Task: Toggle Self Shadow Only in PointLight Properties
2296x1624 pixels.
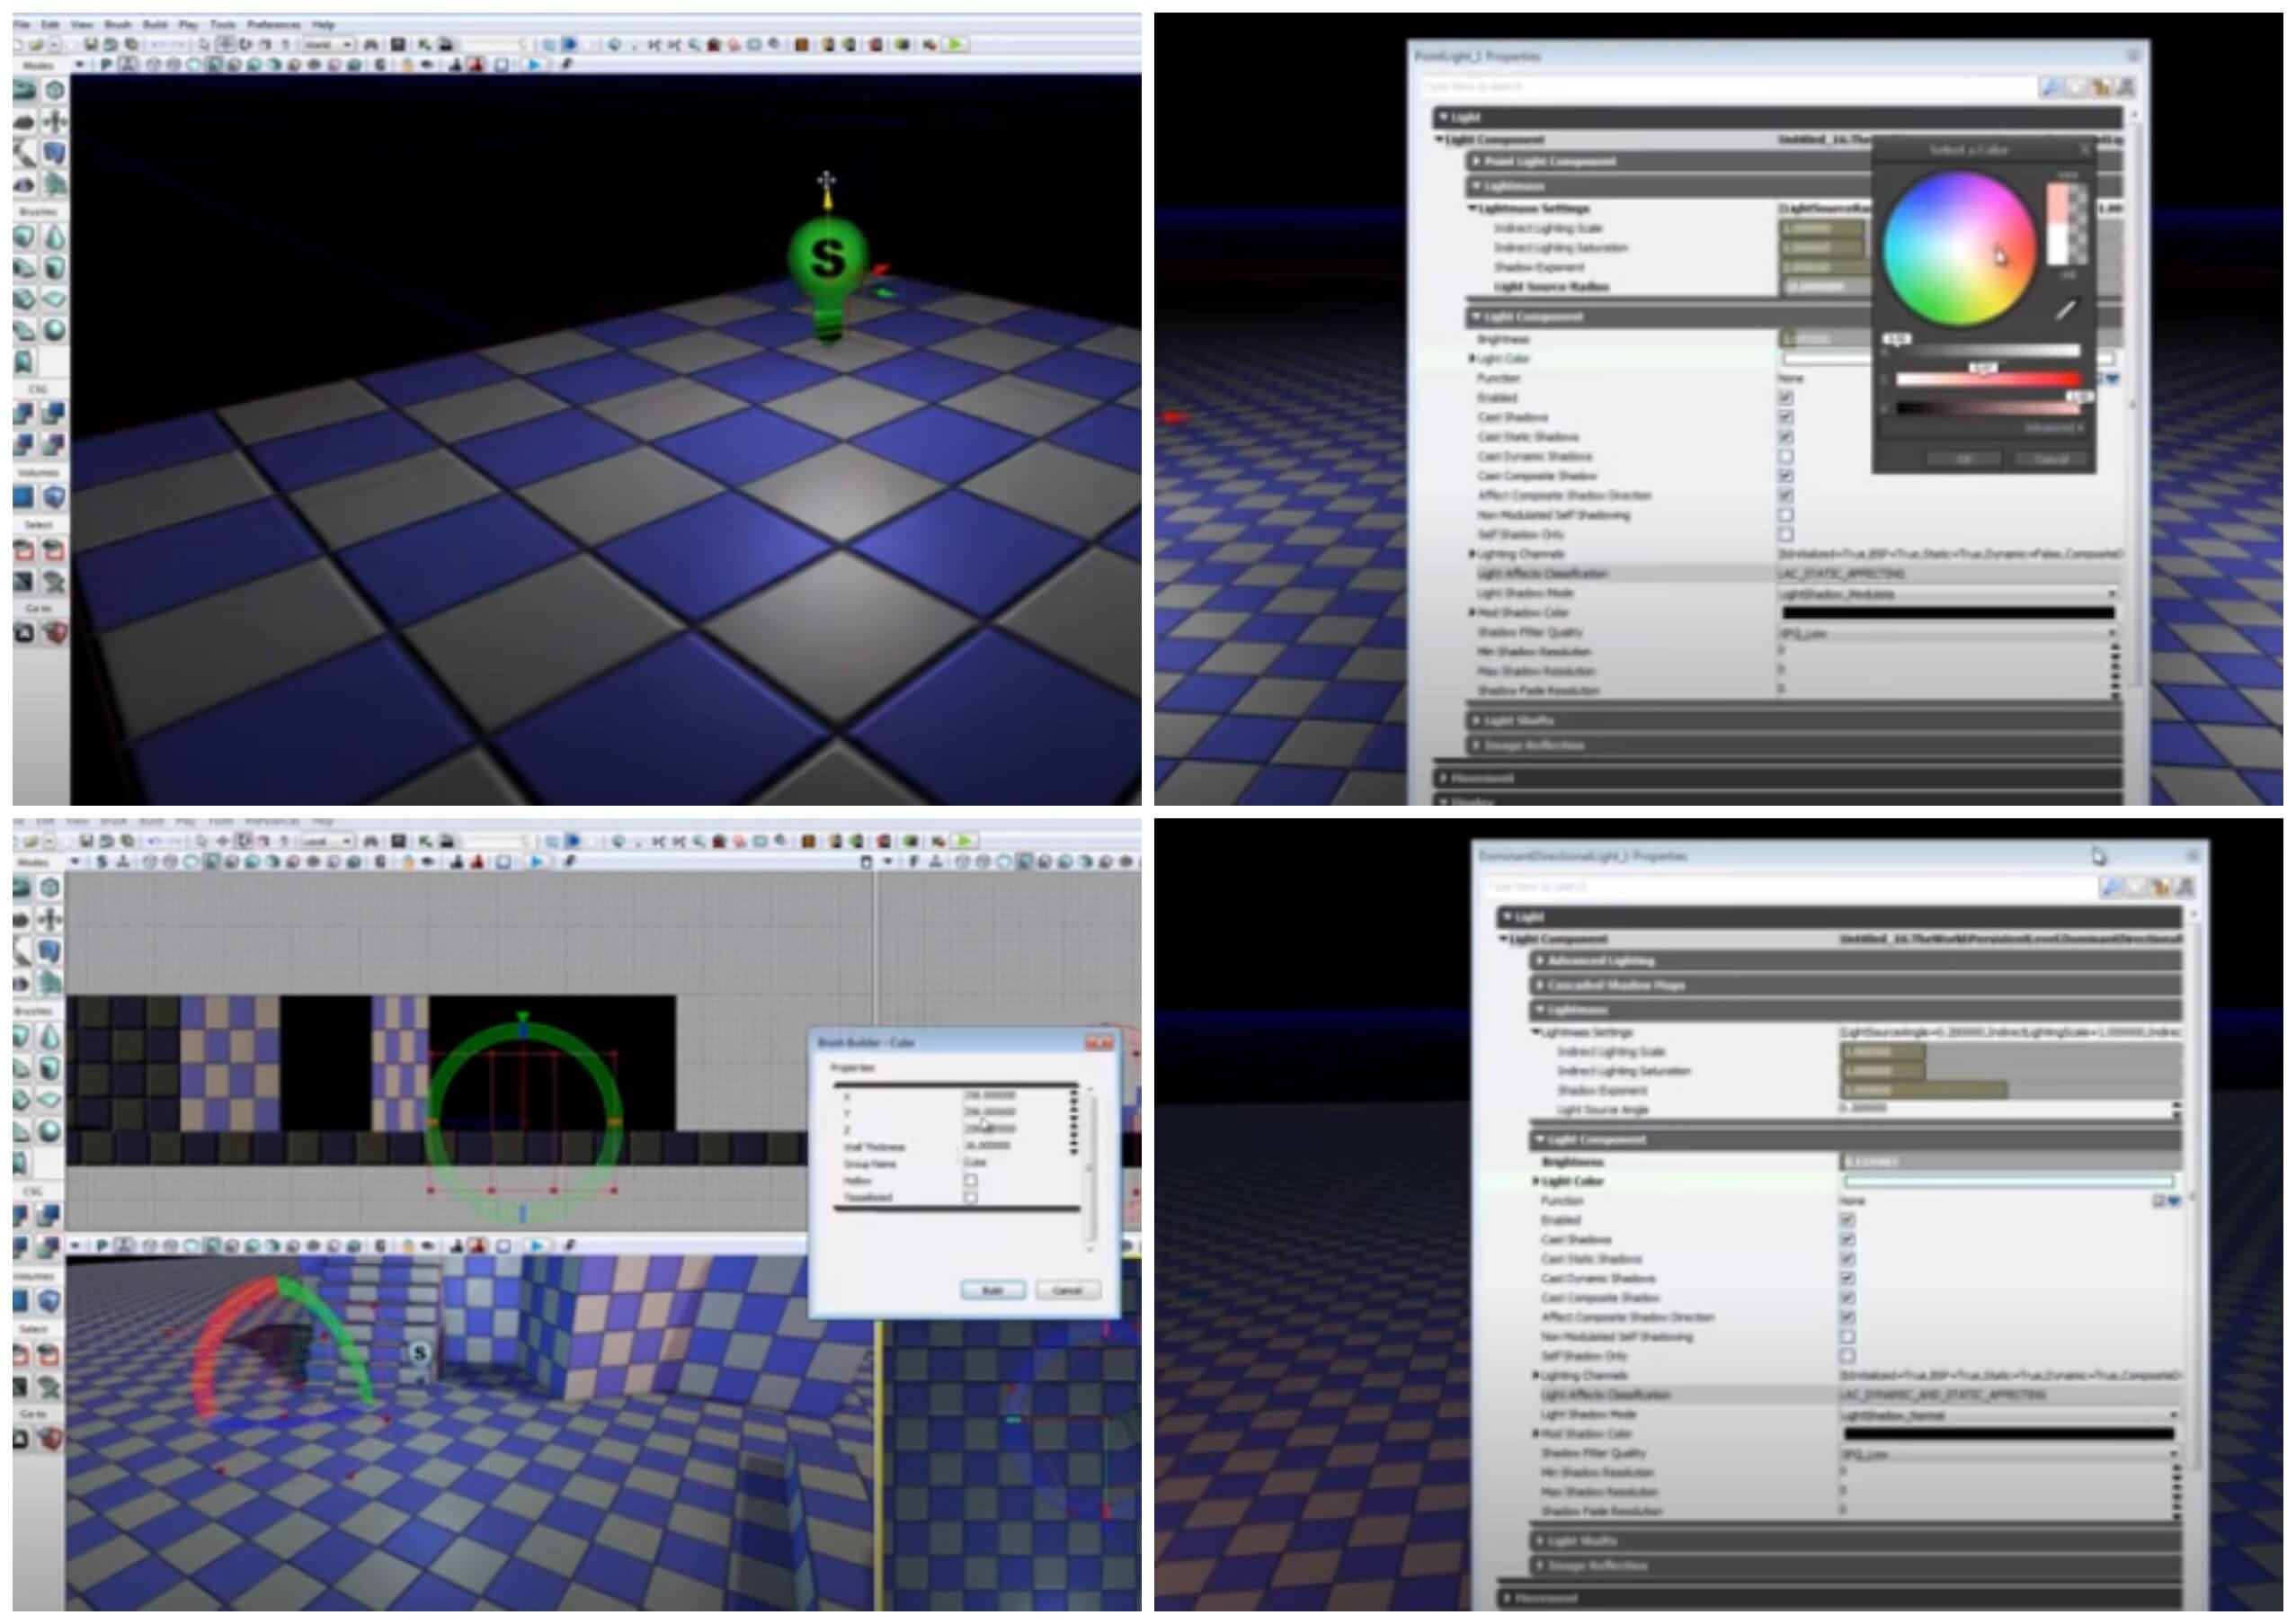Action: pyautogui.click(x=1786, y=534)
